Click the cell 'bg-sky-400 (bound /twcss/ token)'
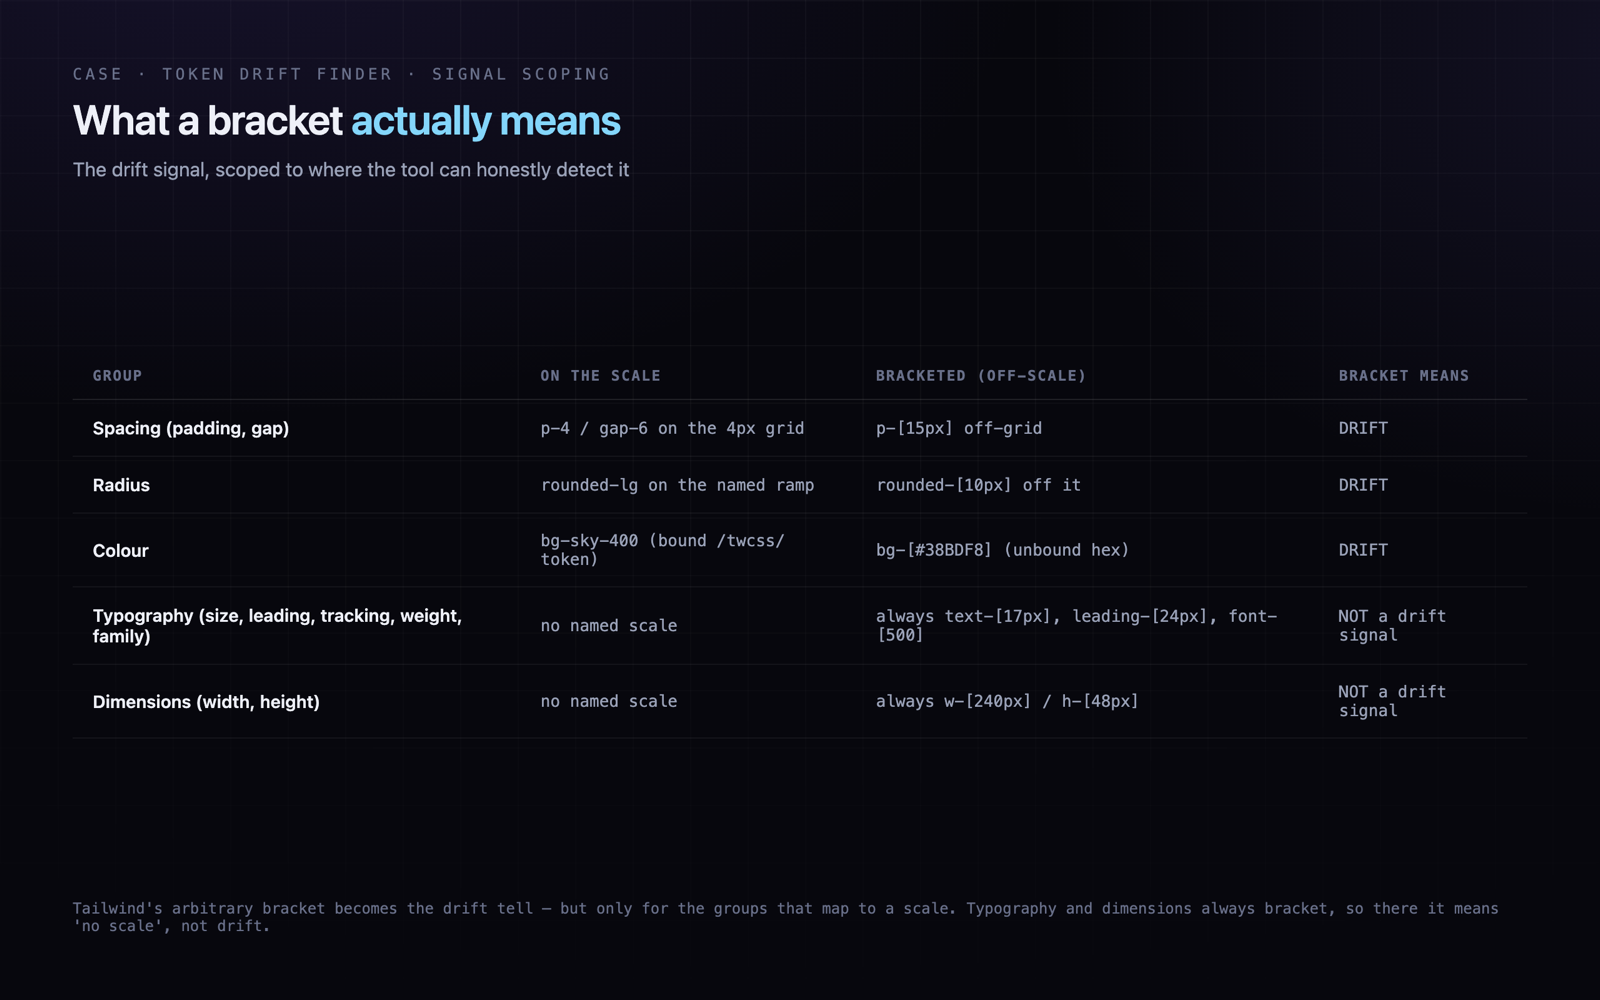1600x1000 pixels. click(x=662, y=550)
